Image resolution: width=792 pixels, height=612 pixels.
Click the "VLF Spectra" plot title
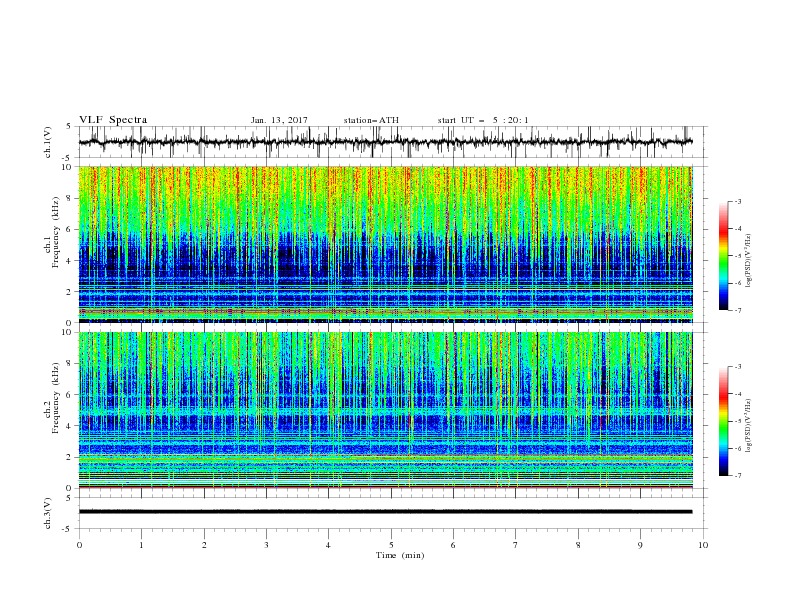[x=113, y=120]
